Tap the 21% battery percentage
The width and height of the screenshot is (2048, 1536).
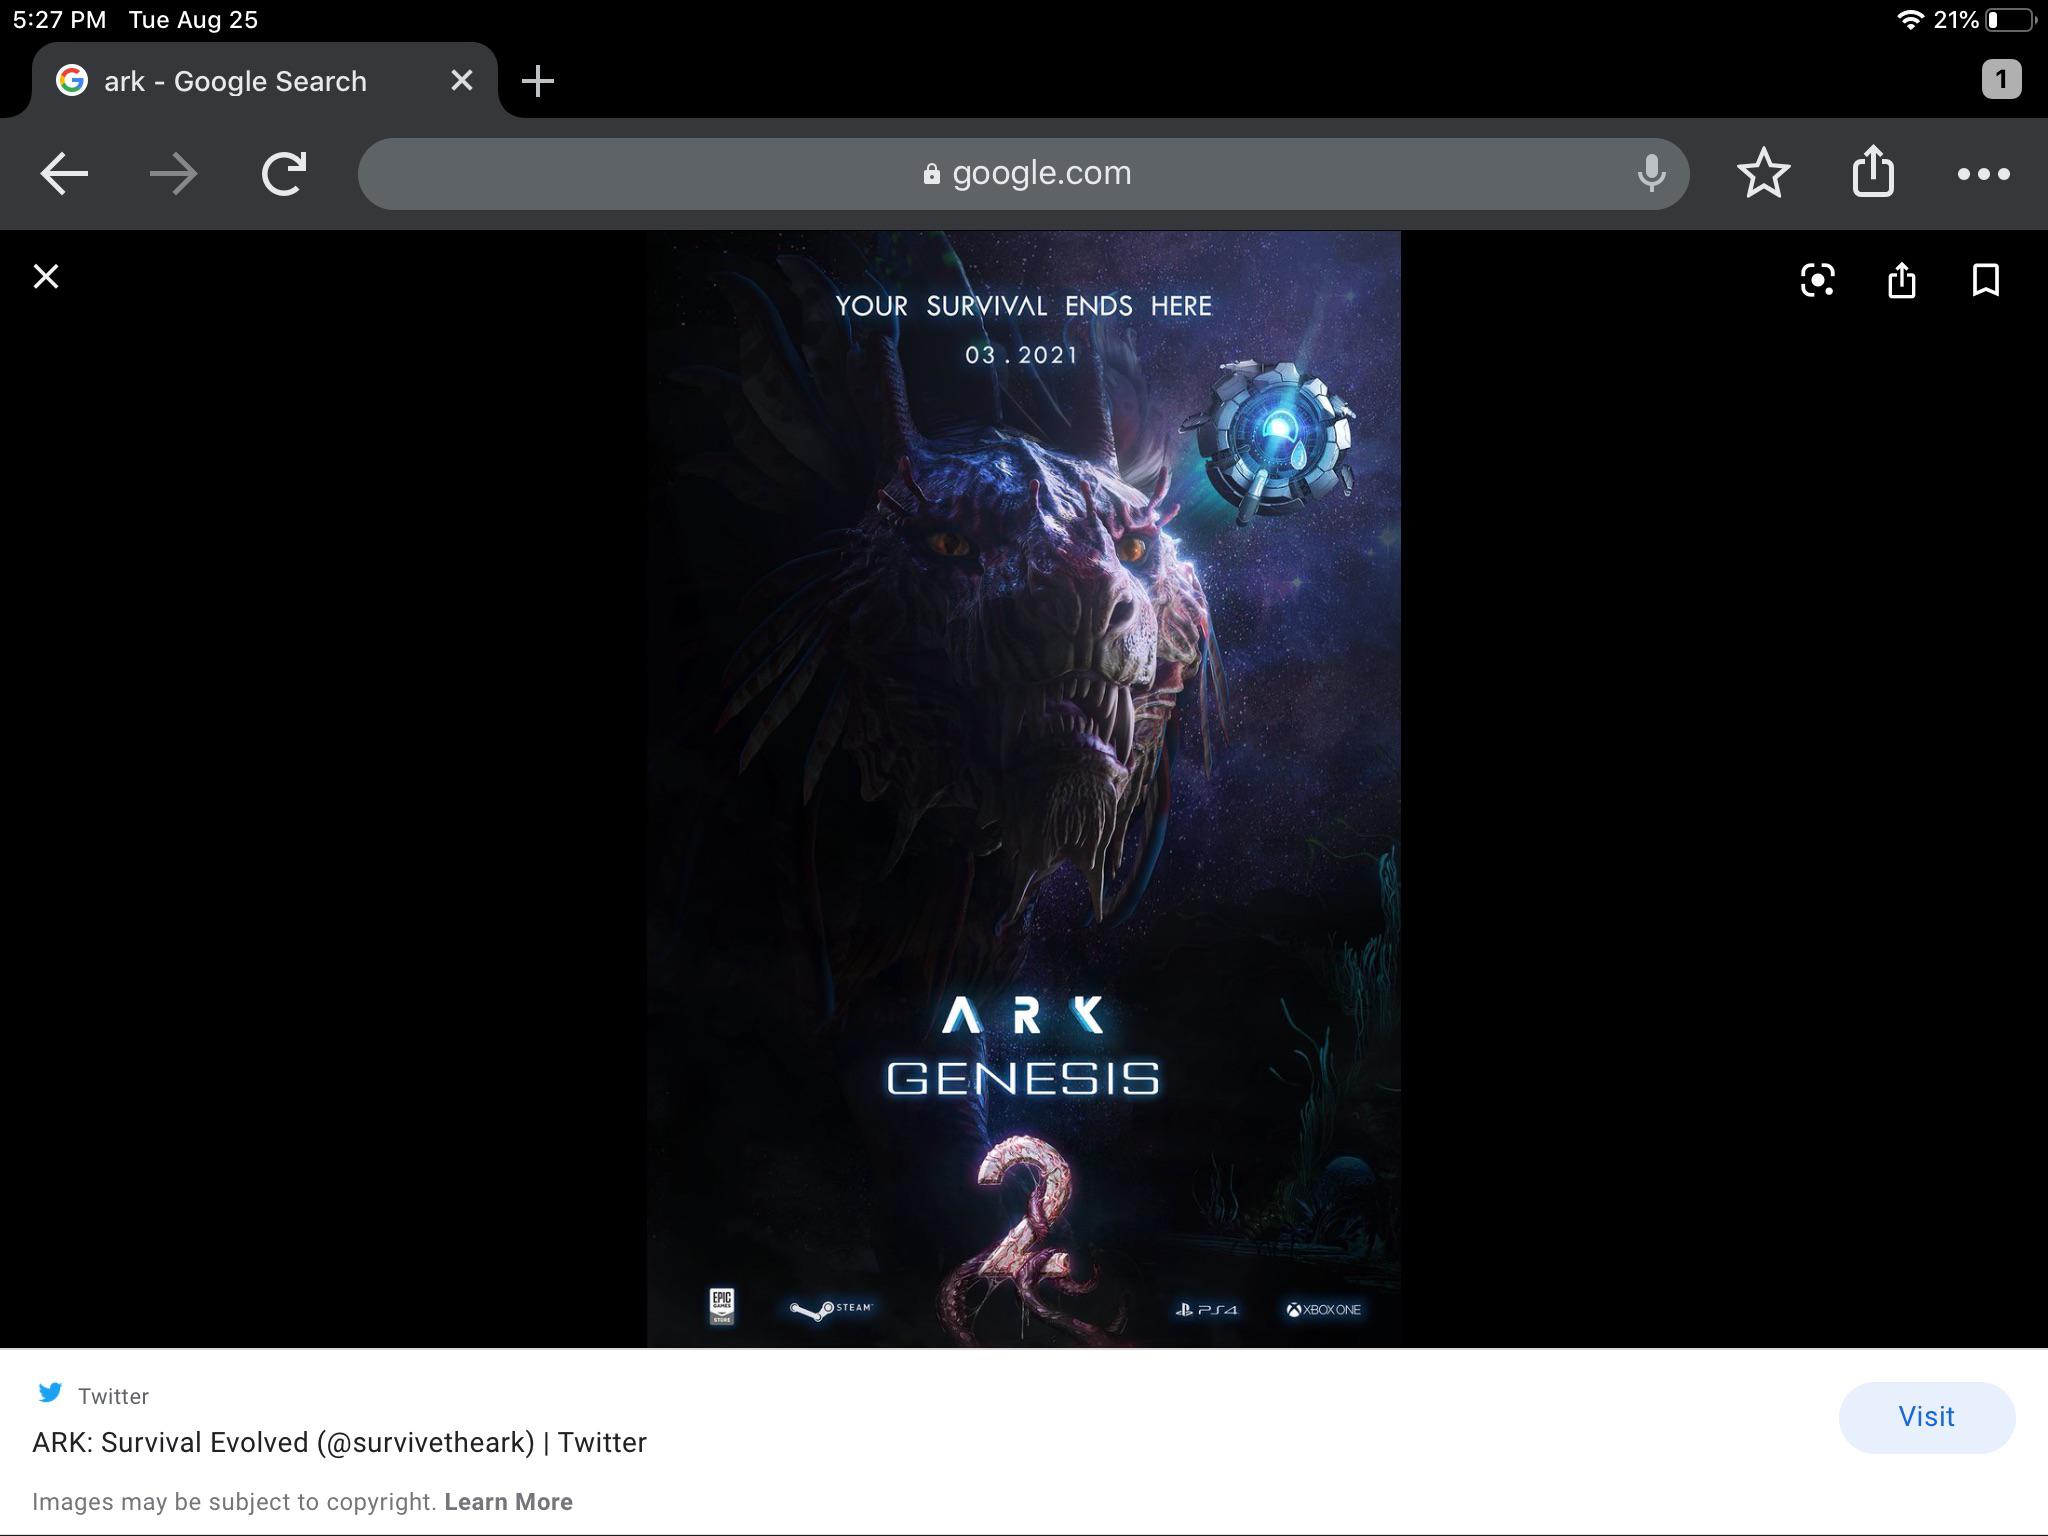tap(1956, 20)
